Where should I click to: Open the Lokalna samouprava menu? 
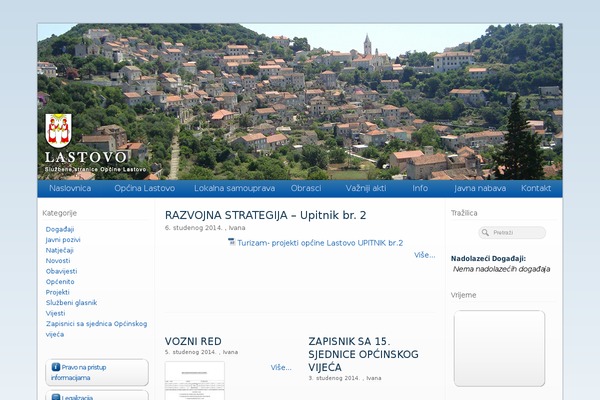pos(235,188)
